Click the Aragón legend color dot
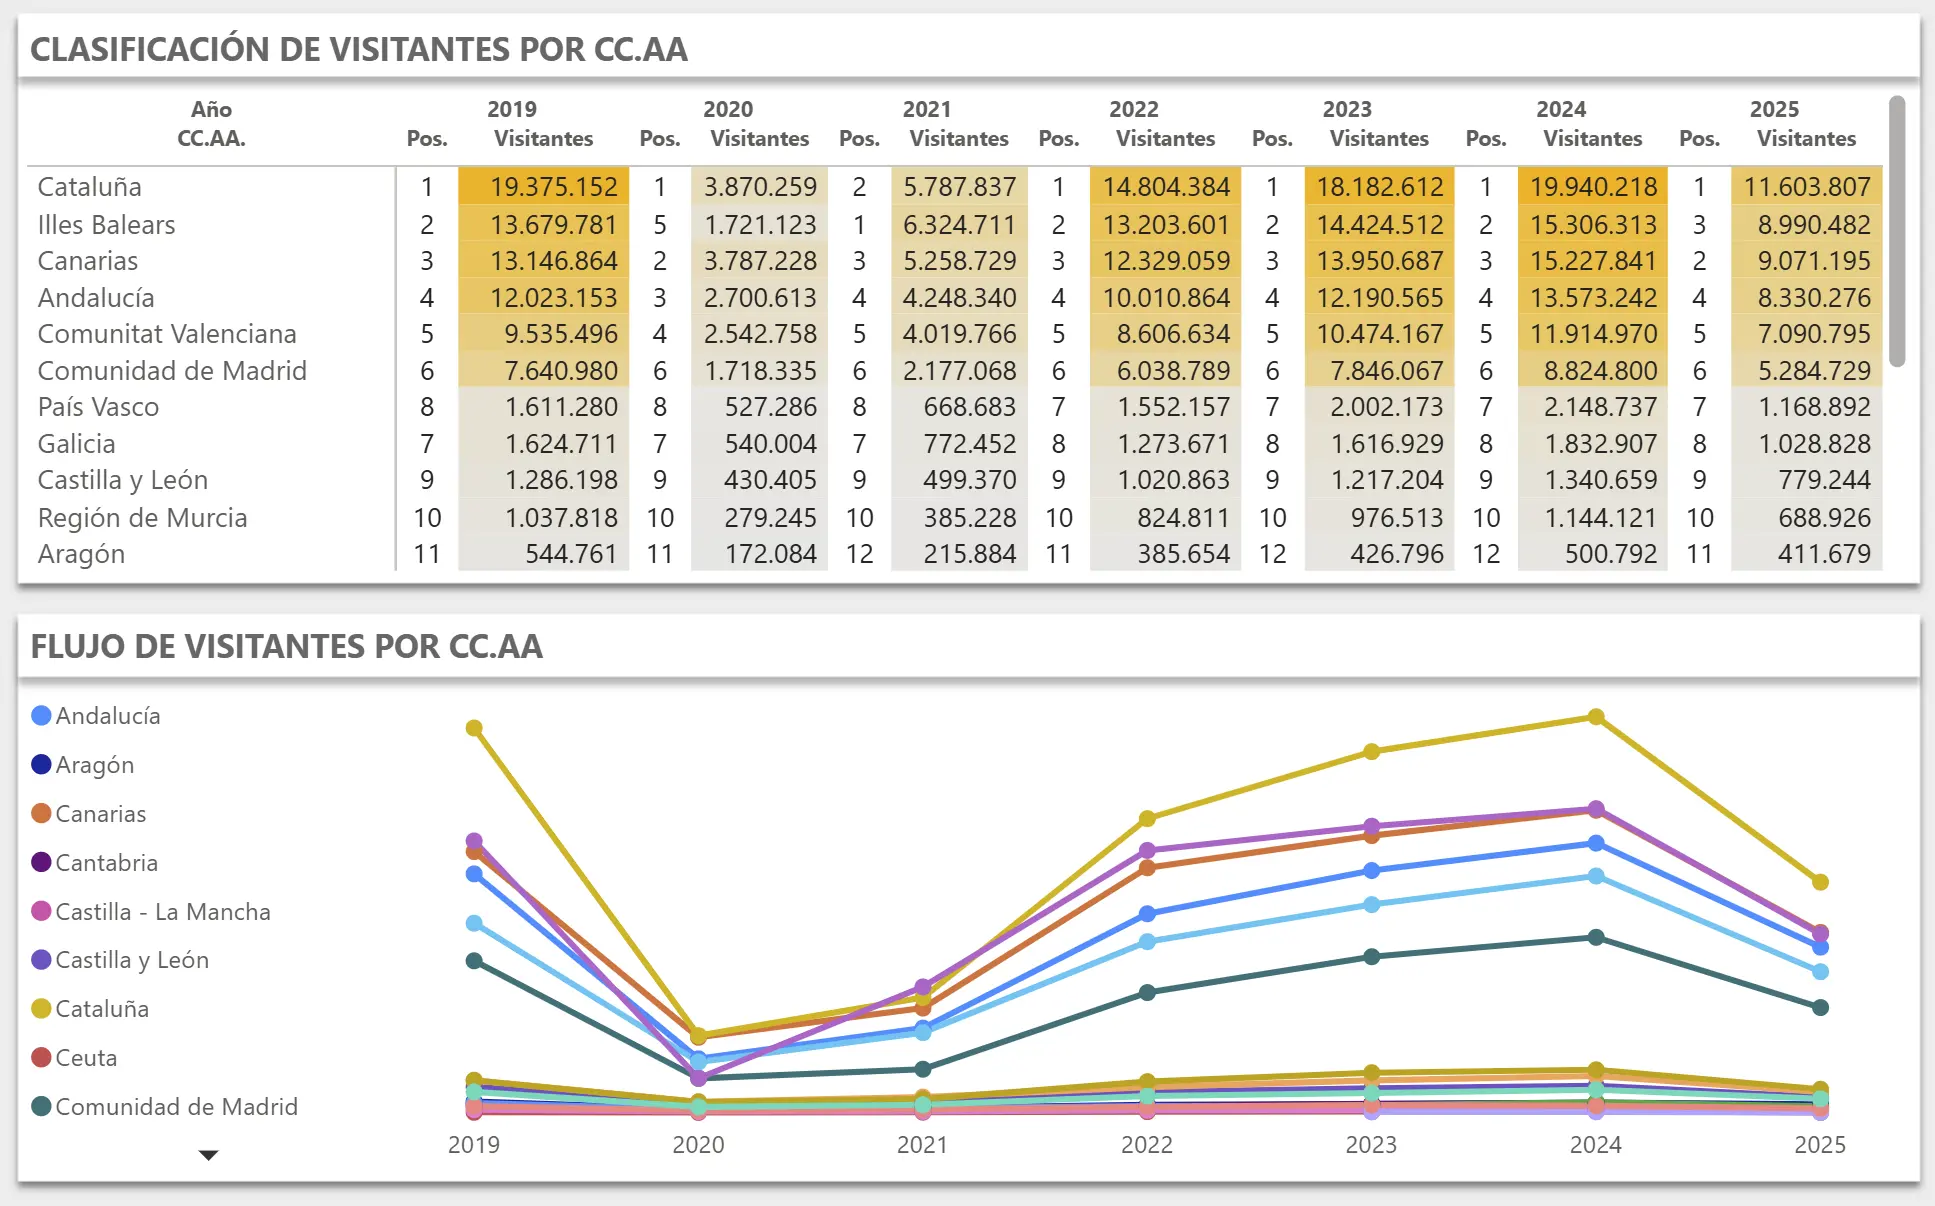 click(41, 765)
